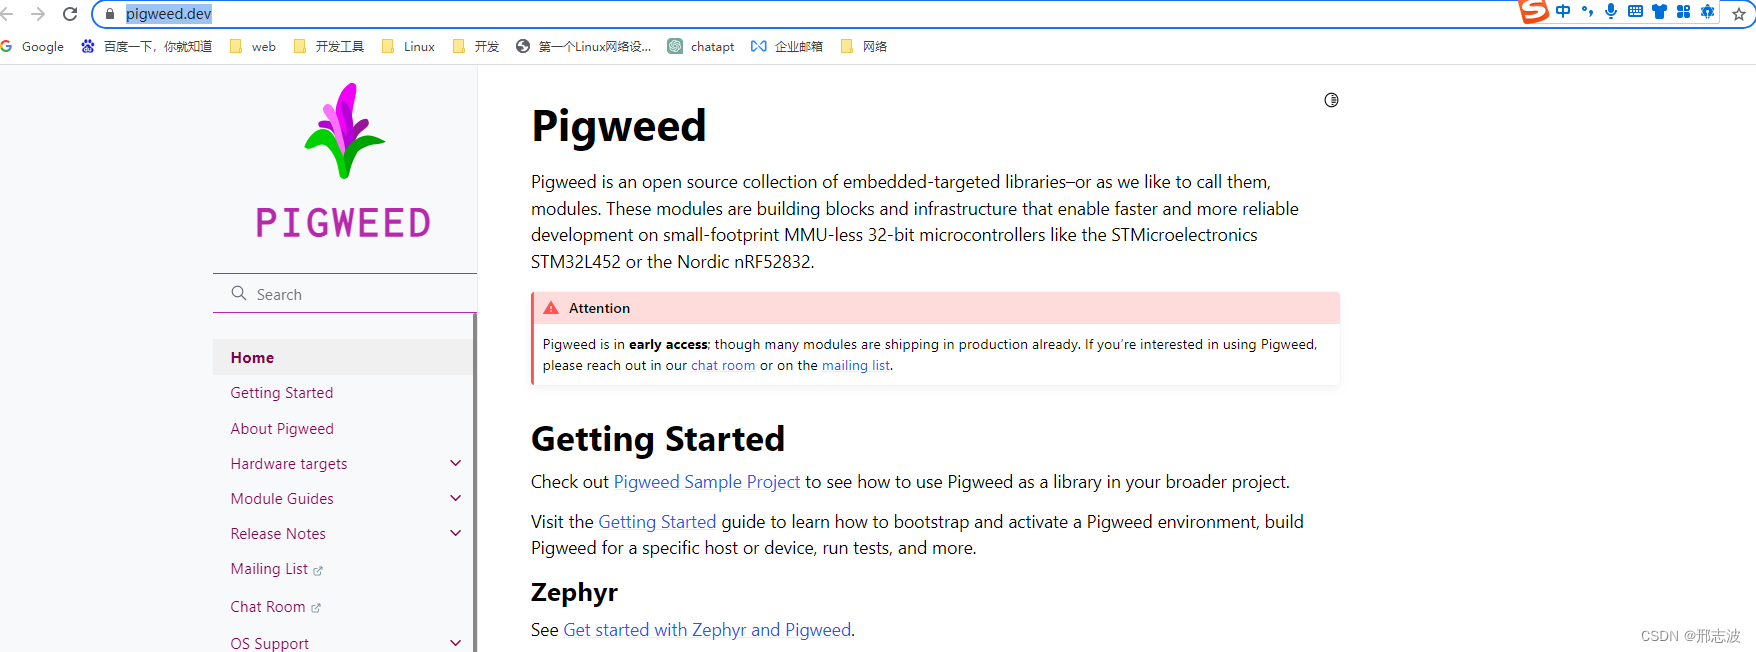Click the browser back arrow

[7, 14]
